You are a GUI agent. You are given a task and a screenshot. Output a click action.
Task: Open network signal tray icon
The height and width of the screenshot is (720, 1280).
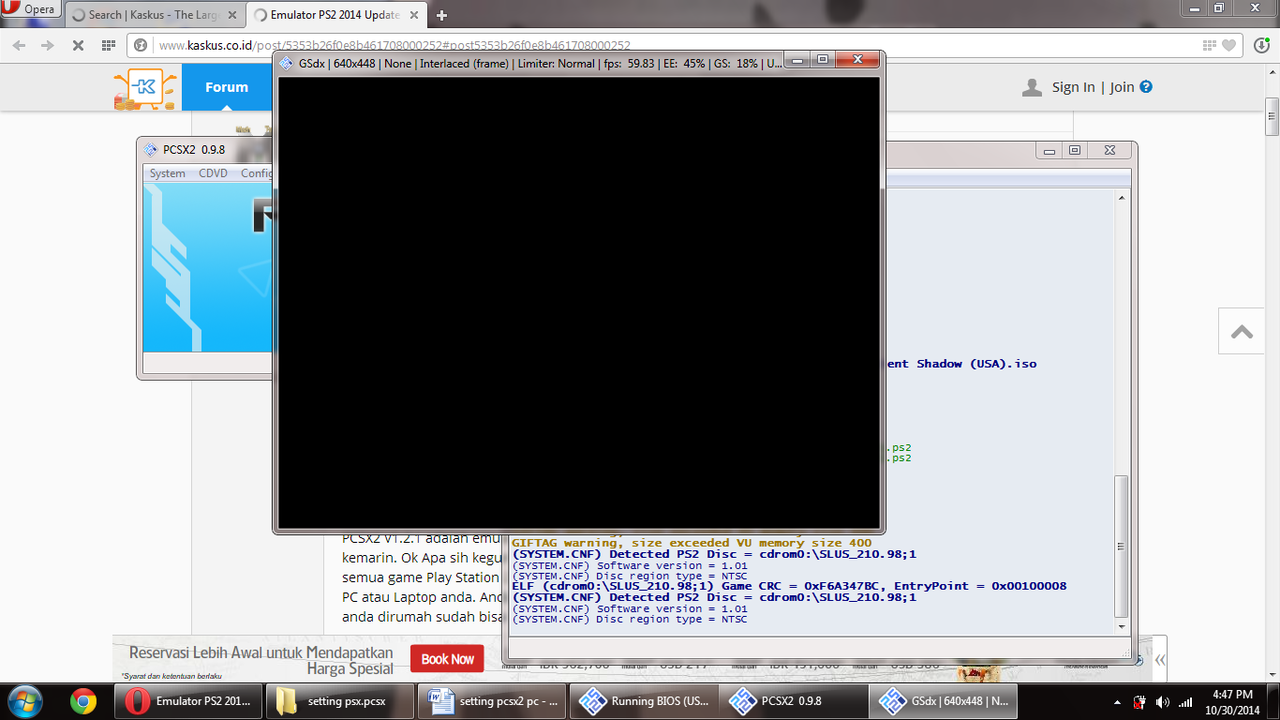pyautogui.click(x=1185, y=701)
